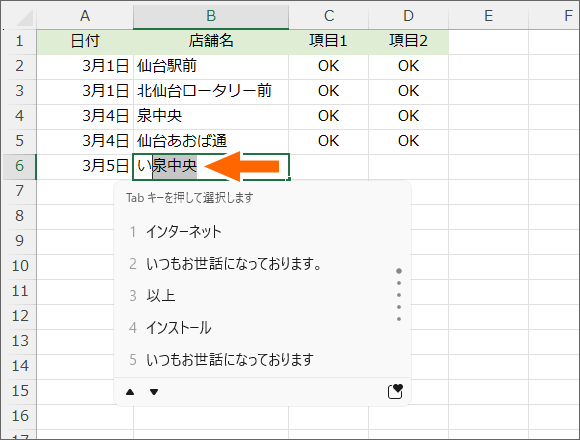Select the 3月4日 cell in row 5

pos(85,141)
